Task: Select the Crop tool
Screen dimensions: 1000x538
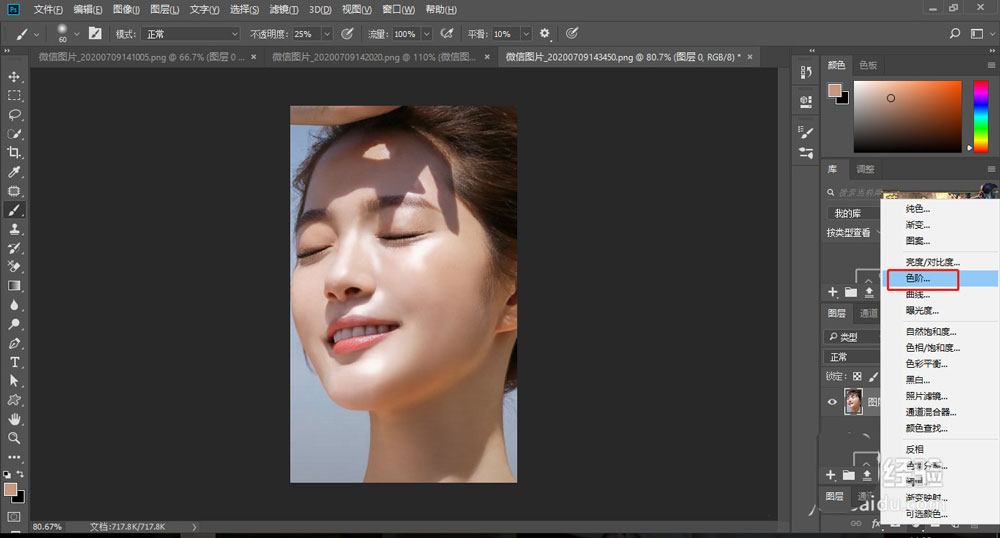Action: pyautogui.click(x=15, y=153)
